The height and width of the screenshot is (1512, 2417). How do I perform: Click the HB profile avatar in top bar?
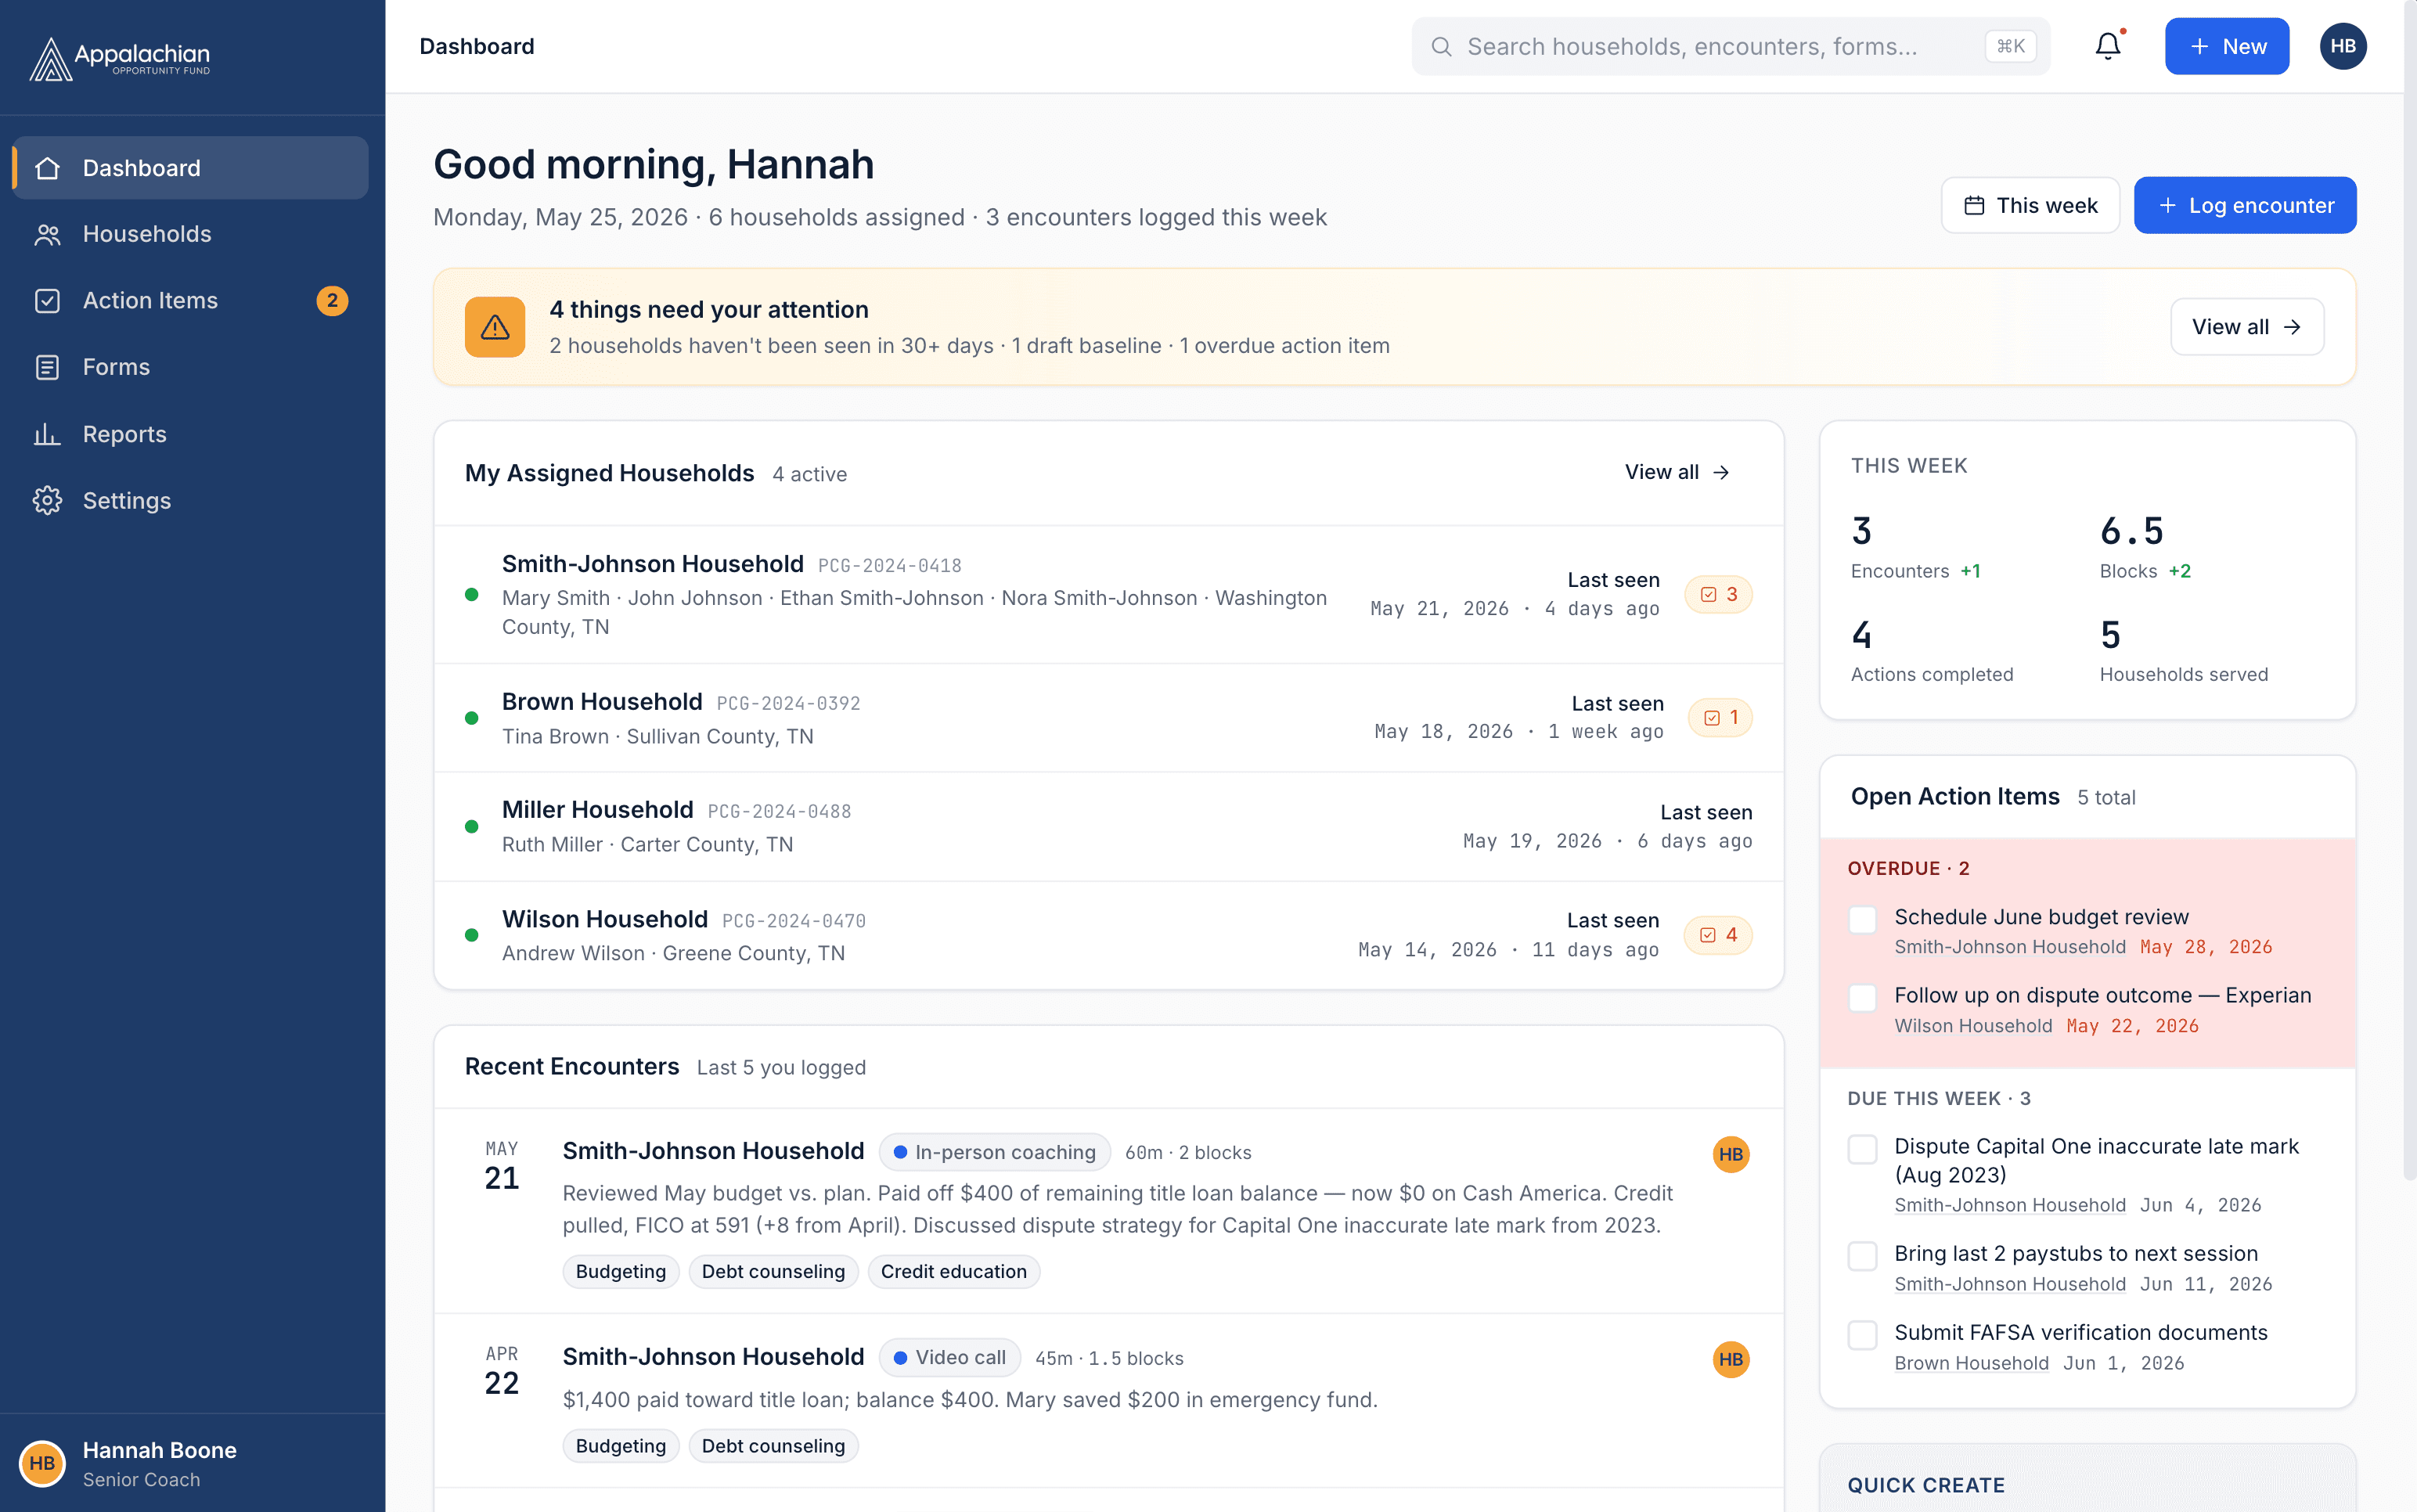click(x=2342, y=46)
